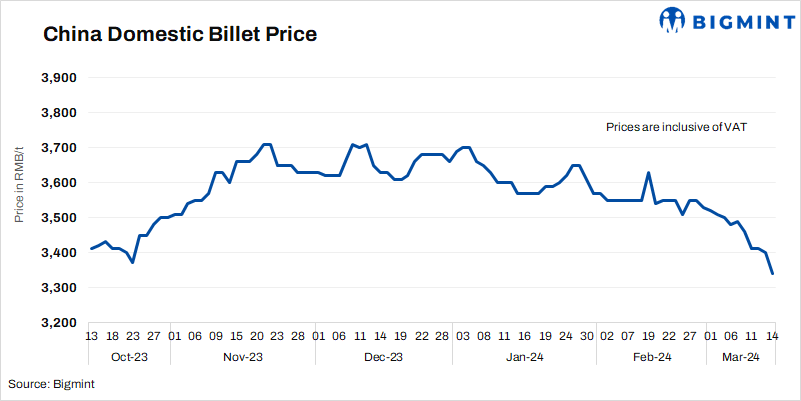Select the China Domestic Billet Price title
Viewport: 801px width, 401px height.
180,35
